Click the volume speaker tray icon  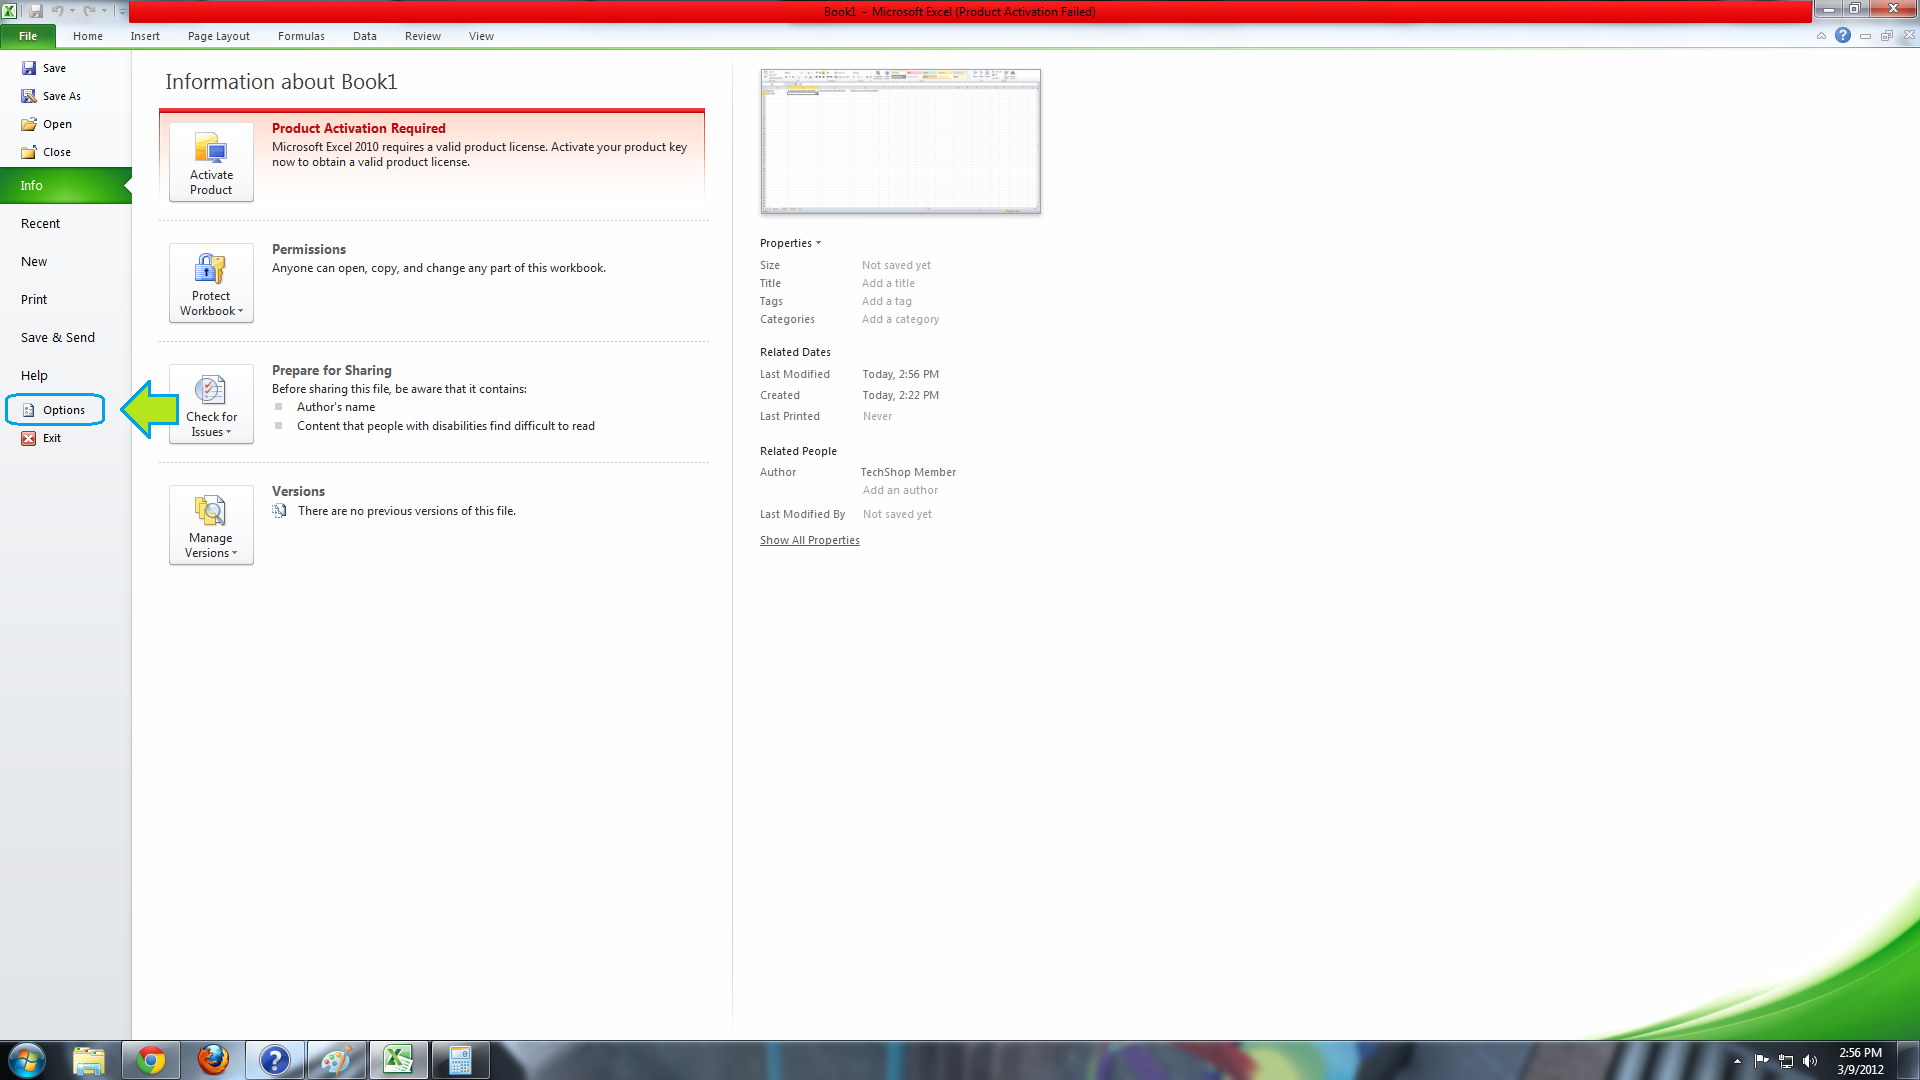click(x=1810, y=1061)
